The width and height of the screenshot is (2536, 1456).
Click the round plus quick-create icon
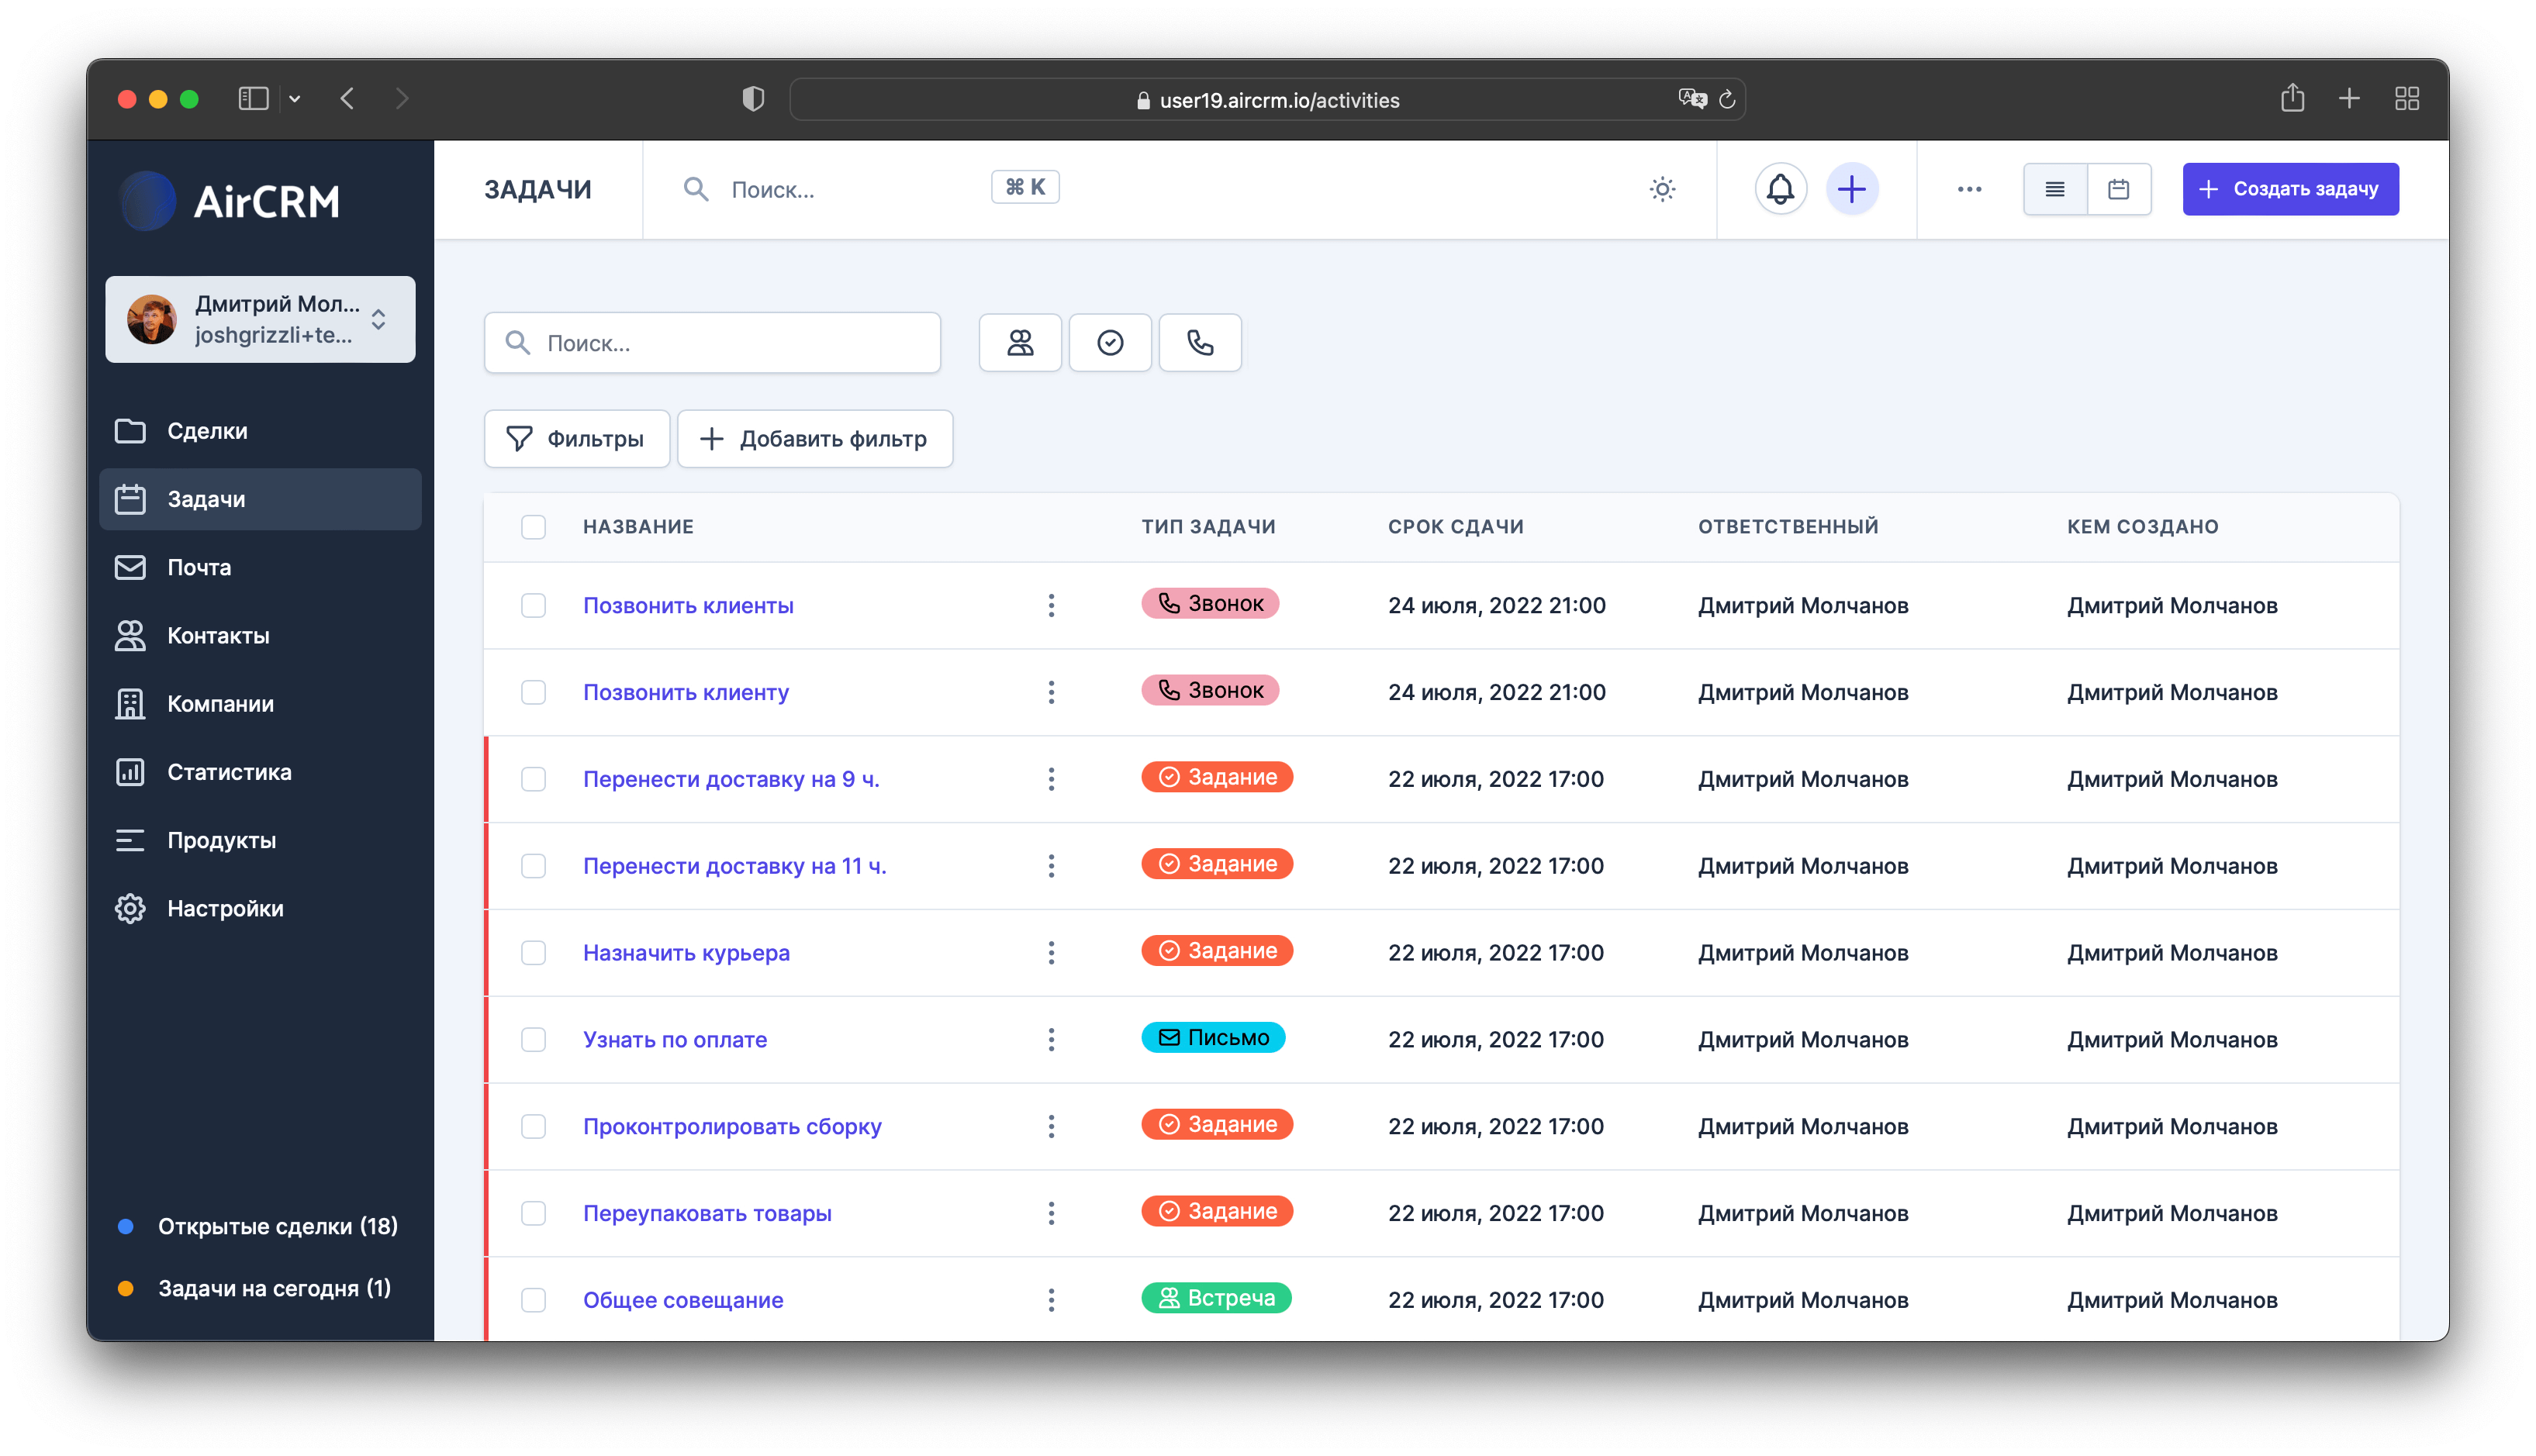pos(1851,188)
